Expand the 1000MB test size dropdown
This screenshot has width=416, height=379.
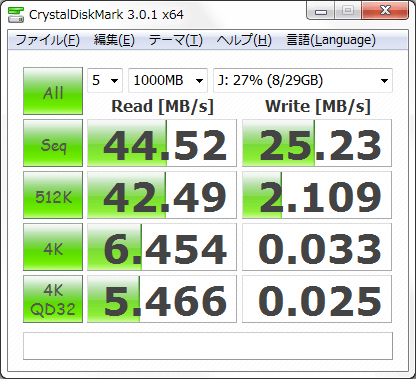168,80
